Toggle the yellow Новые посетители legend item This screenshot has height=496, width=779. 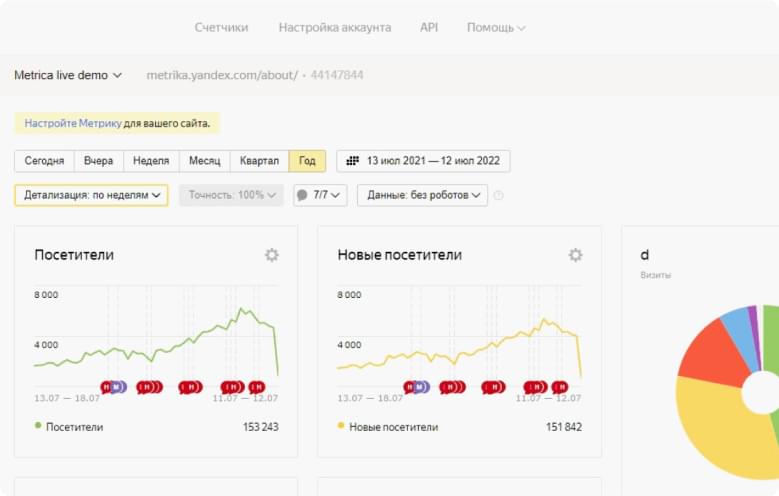[388, 426]
